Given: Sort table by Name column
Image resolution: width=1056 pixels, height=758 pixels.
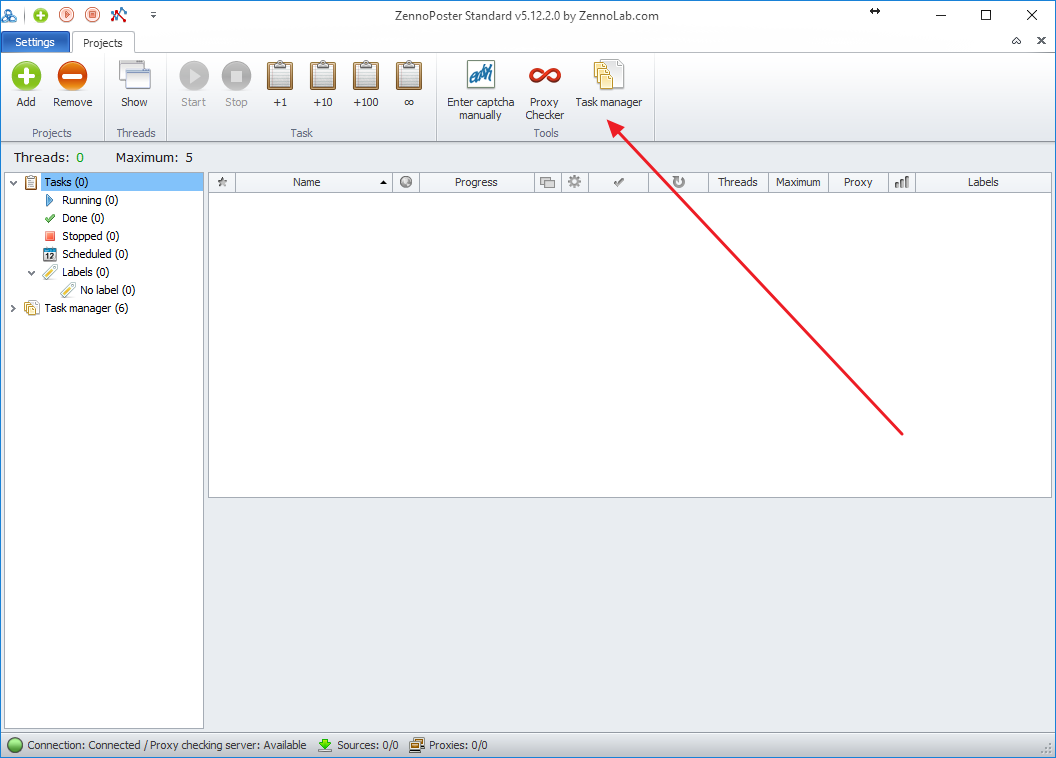Looking at the screenshot, I should [314, 182].
